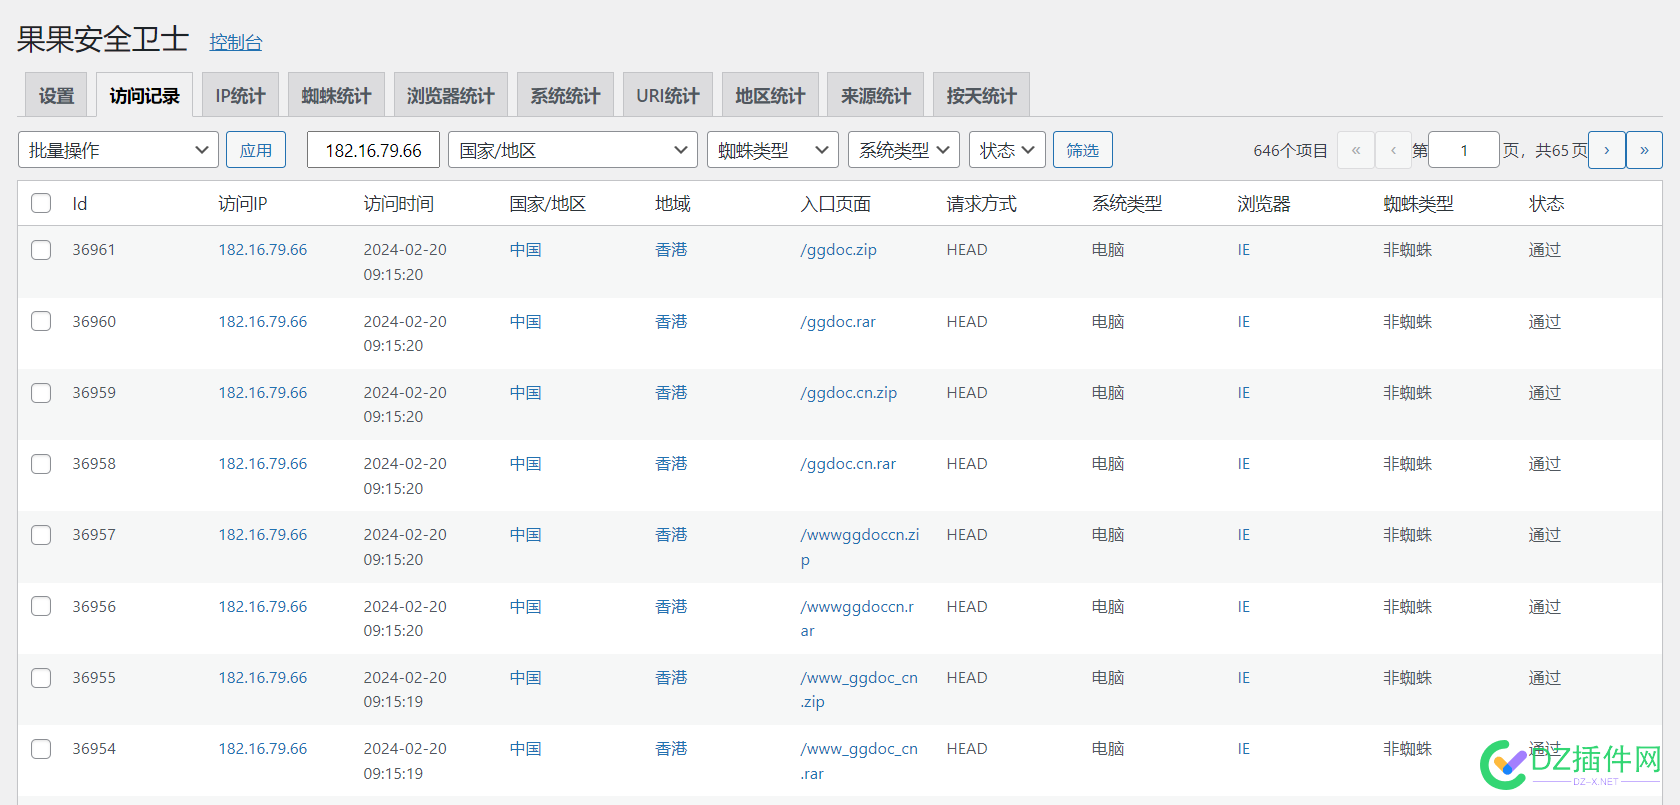Open entry page /ggdoc.zip link

pos(838,250)
